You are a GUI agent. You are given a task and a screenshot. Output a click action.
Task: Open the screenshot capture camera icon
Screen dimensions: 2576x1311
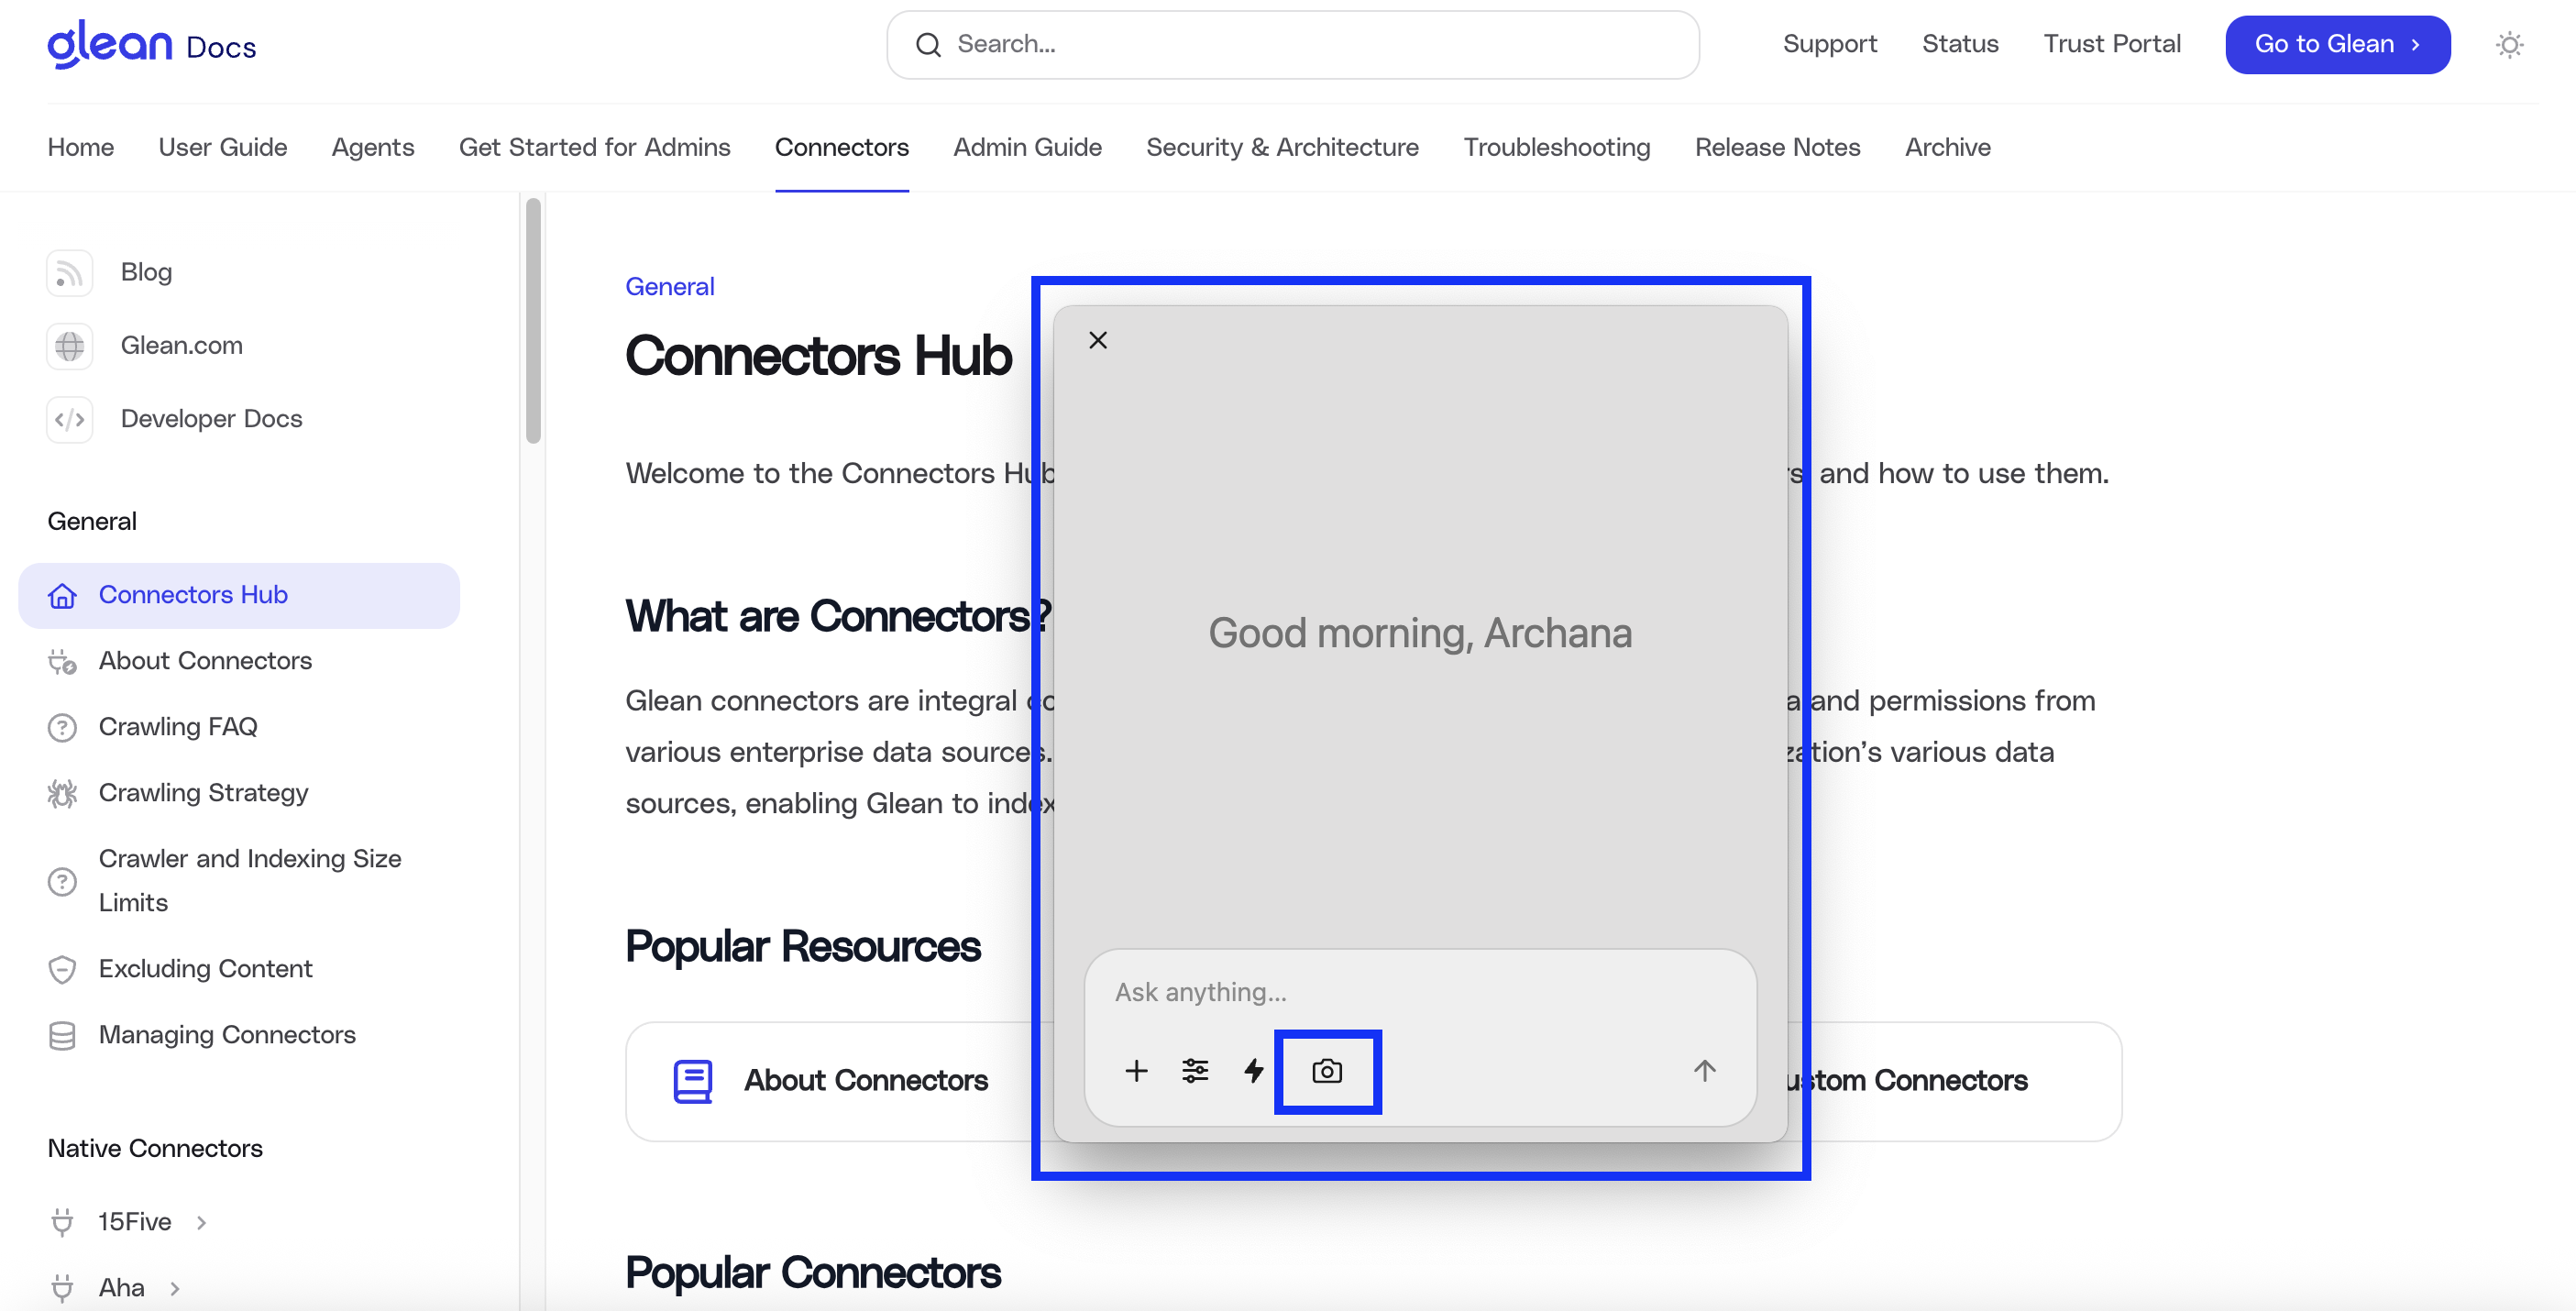pos(1328,1071)
